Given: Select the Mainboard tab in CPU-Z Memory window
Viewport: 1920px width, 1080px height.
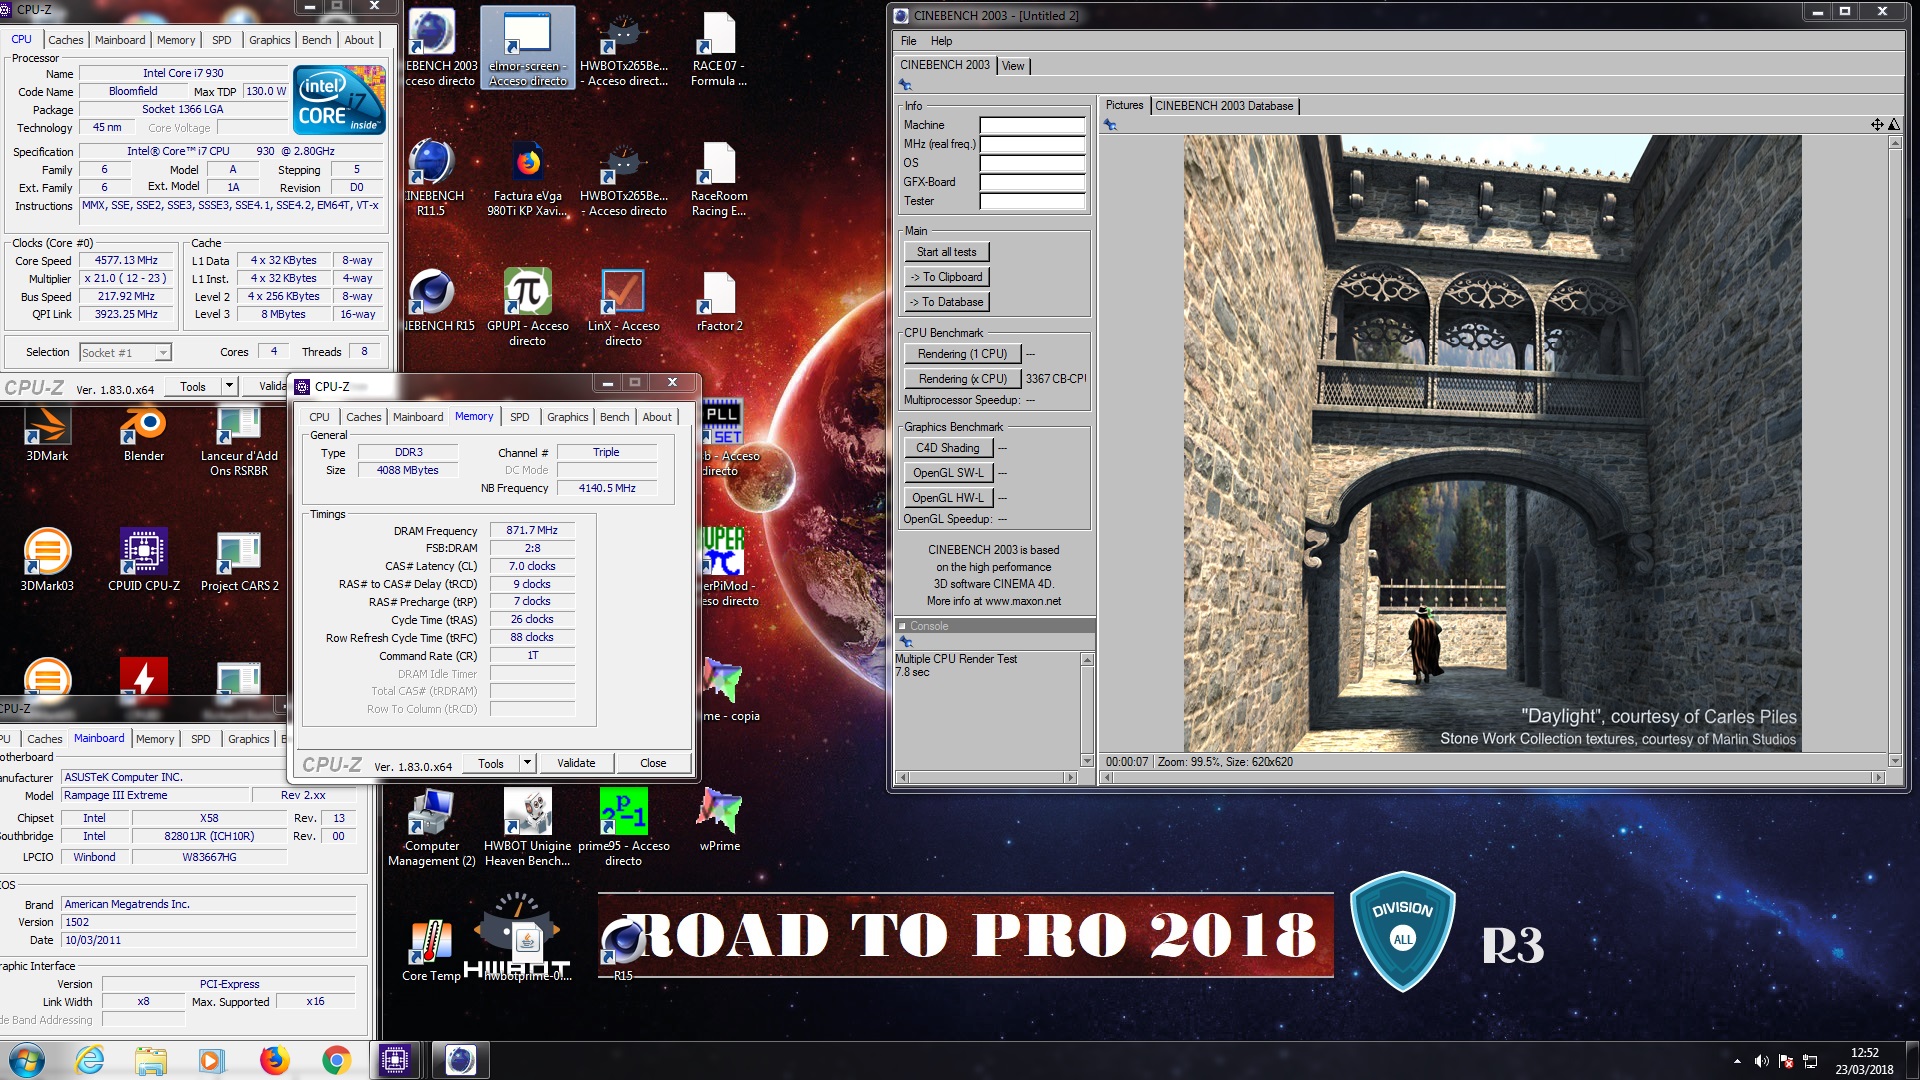Looking at the screenshot, I should click(x=418, y=417).
